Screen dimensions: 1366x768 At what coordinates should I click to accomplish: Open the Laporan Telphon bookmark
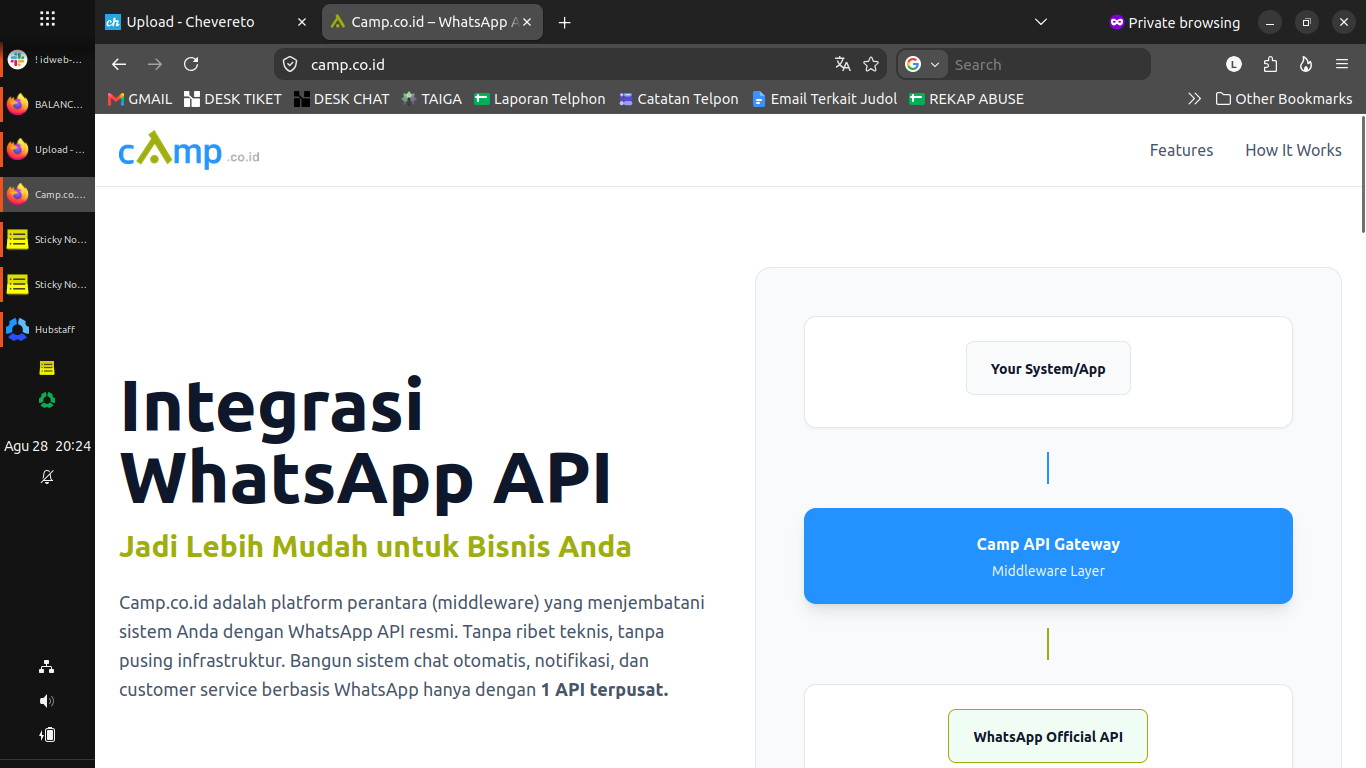pyautogui.click(x=540, y=99)
